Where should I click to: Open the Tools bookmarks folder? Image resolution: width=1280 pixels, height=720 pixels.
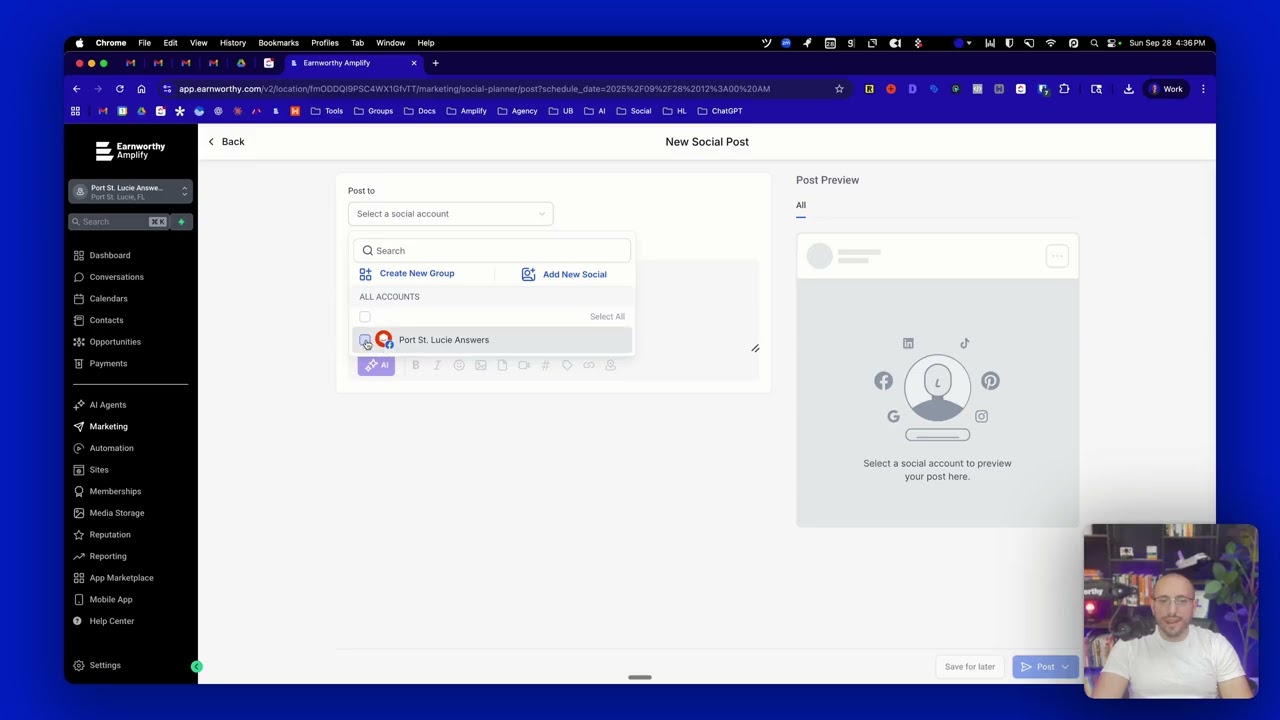click(327, 111)
